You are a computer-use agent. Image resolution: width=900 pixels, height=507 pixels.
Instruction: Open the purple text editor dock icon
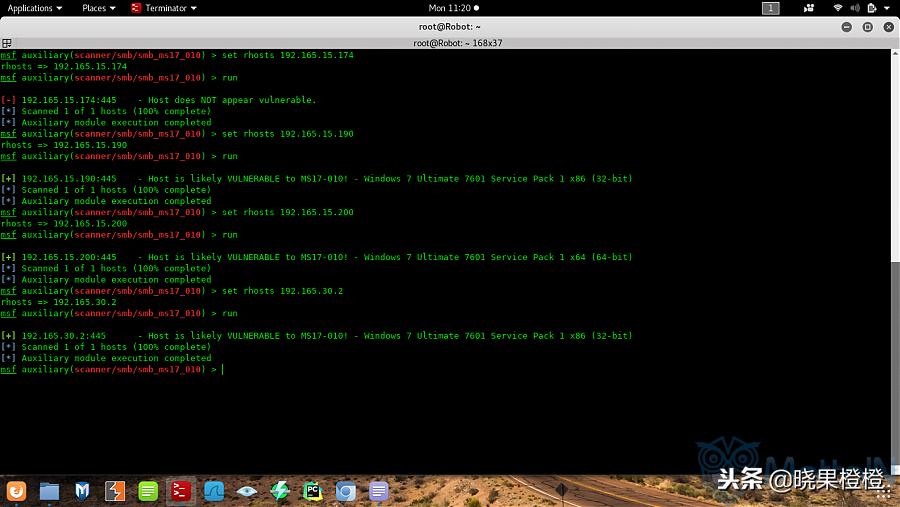click(378, 491)
